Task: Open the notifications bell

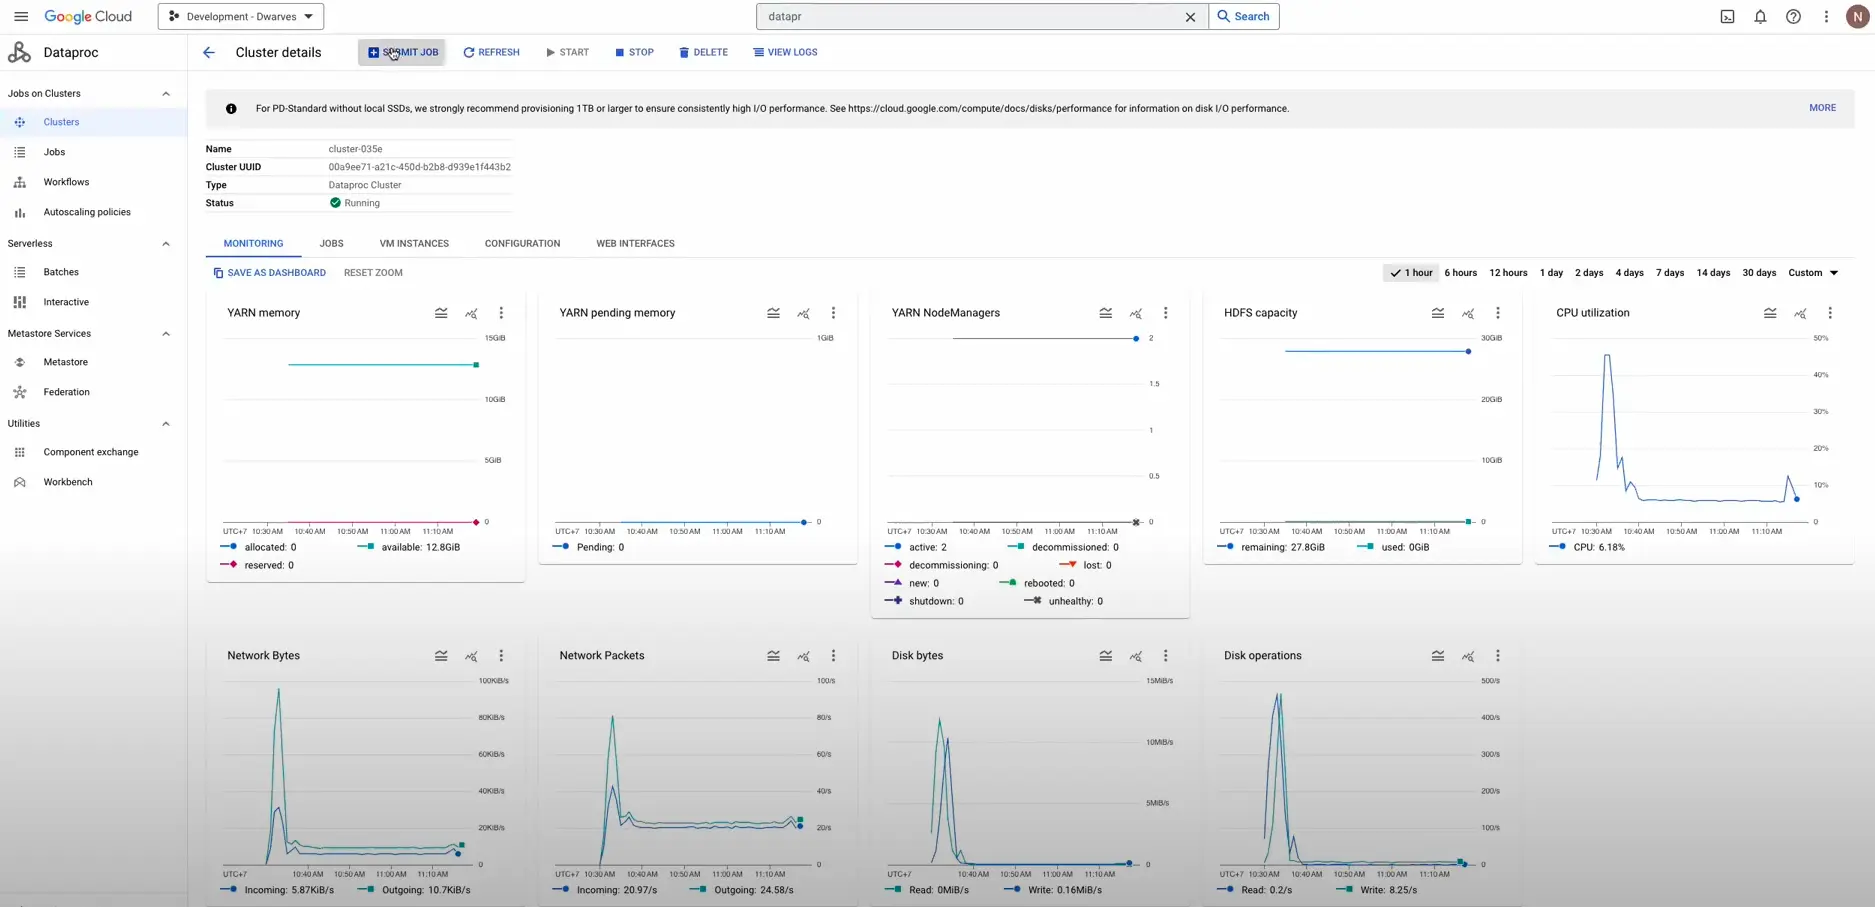Action: pos(1760,16)
